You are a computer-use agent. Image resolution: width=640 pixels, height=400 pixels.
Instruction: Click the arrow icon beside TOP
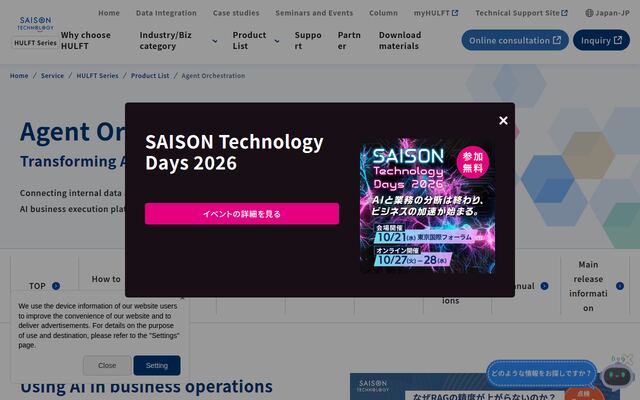(56, 286)
